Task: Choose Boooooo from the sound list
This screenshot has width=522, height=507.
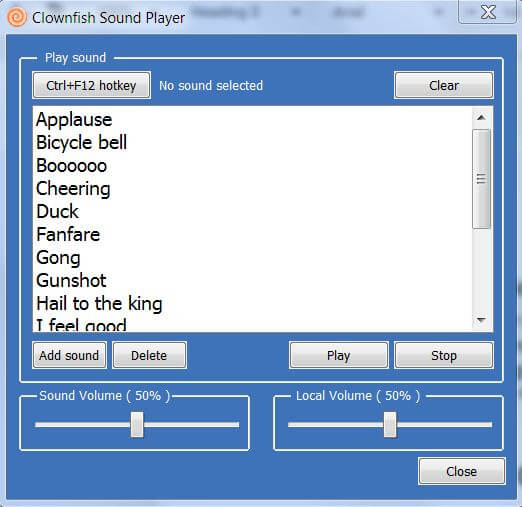Action: pos(72,165)
